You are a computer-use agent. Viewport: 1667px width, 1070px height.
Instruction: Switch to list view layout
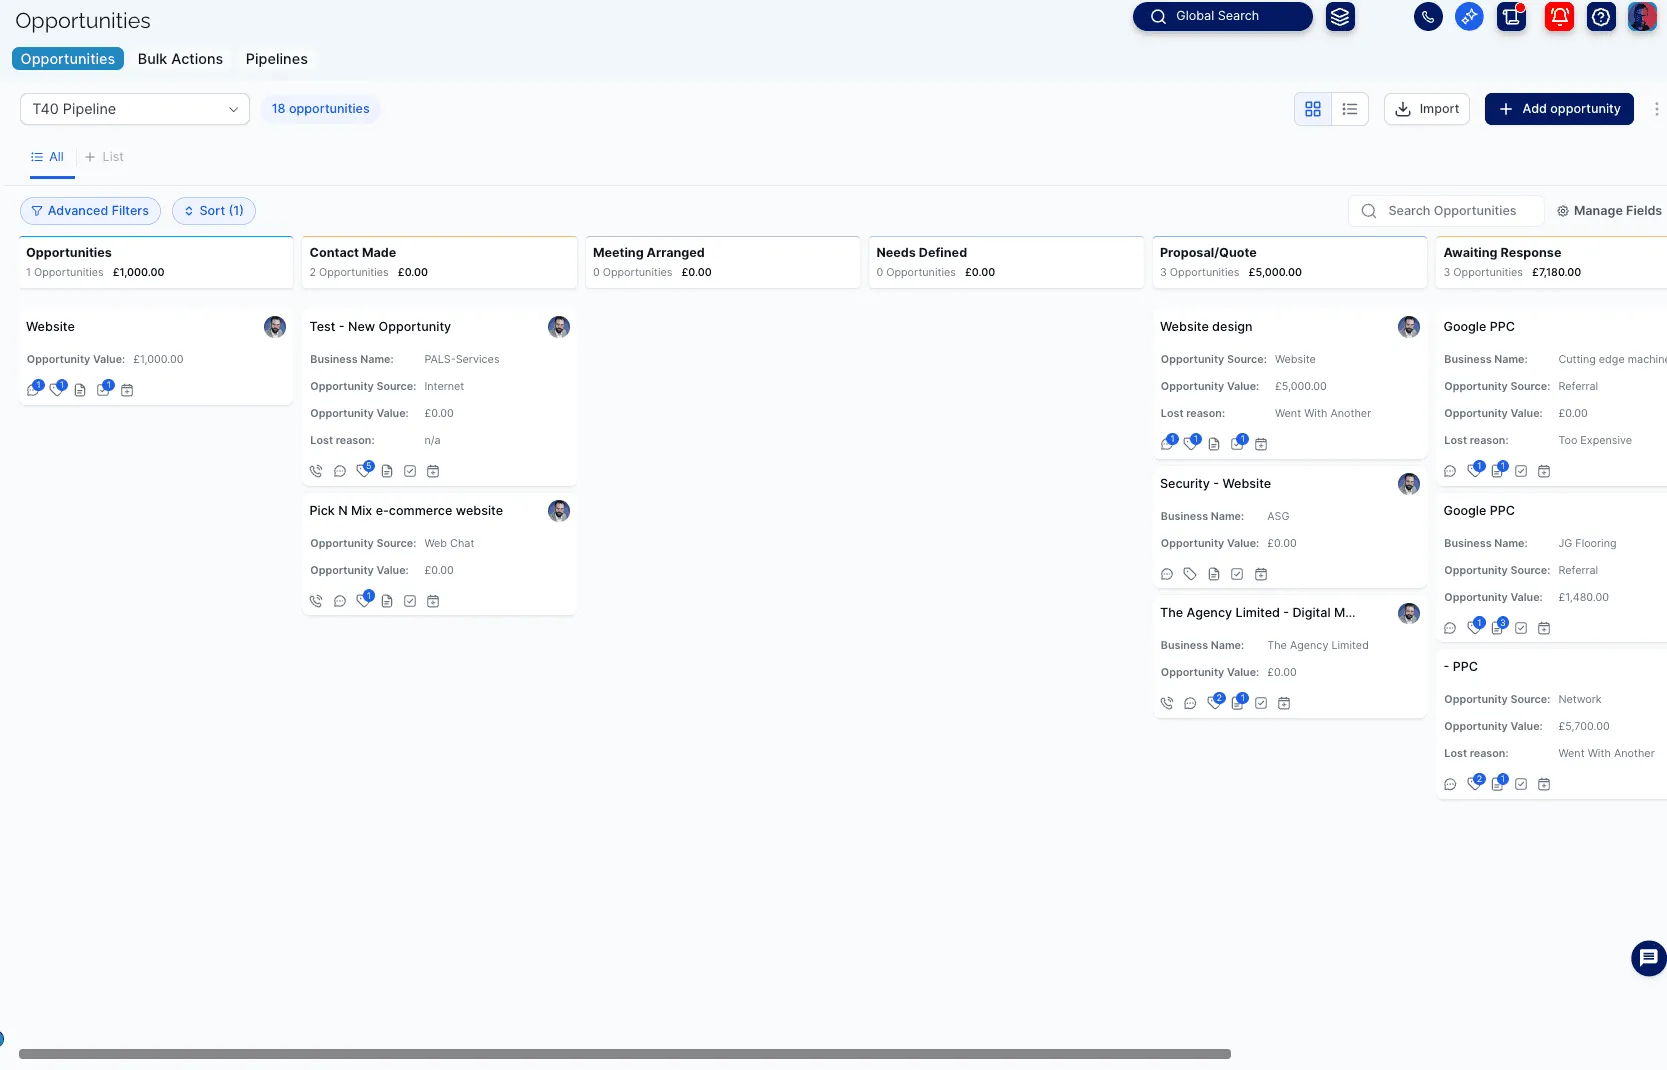pyautogui.click(x=1349, y=109)
